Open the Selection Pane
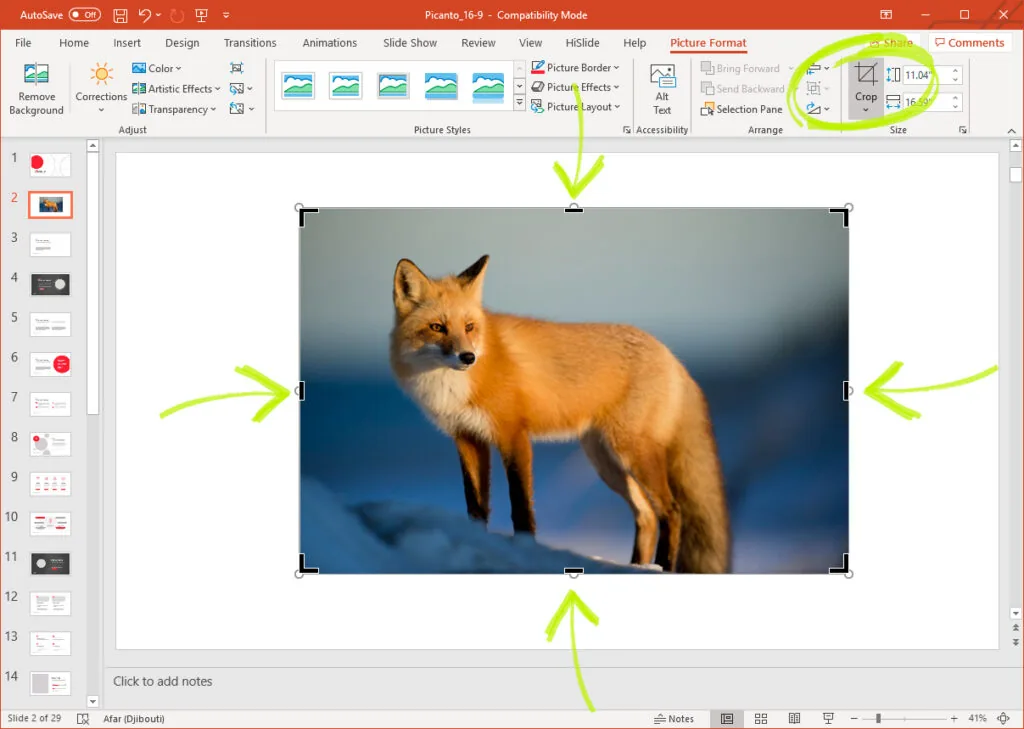This screenshot has height=729, width=1024. (x=741, y=109)
